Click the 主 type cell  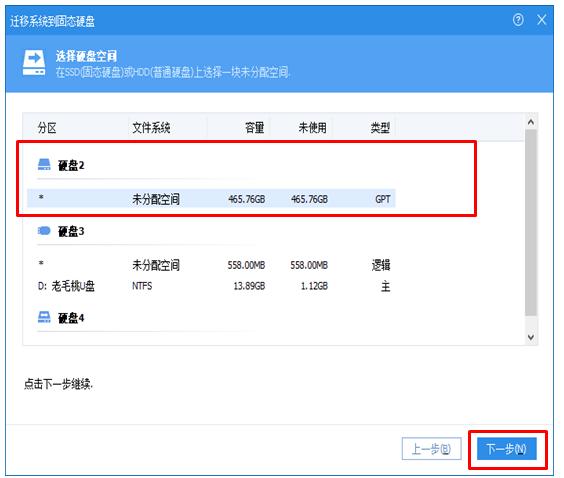[x=386, y=286]
